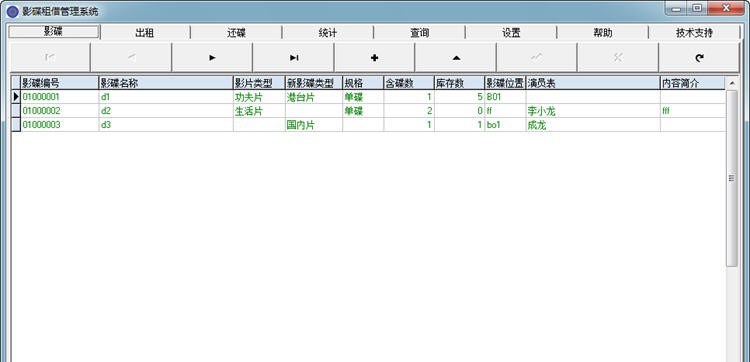Click the 李小龙 actor cell
The width and height of the screenshot is (750, 362).
pos(593,111)
